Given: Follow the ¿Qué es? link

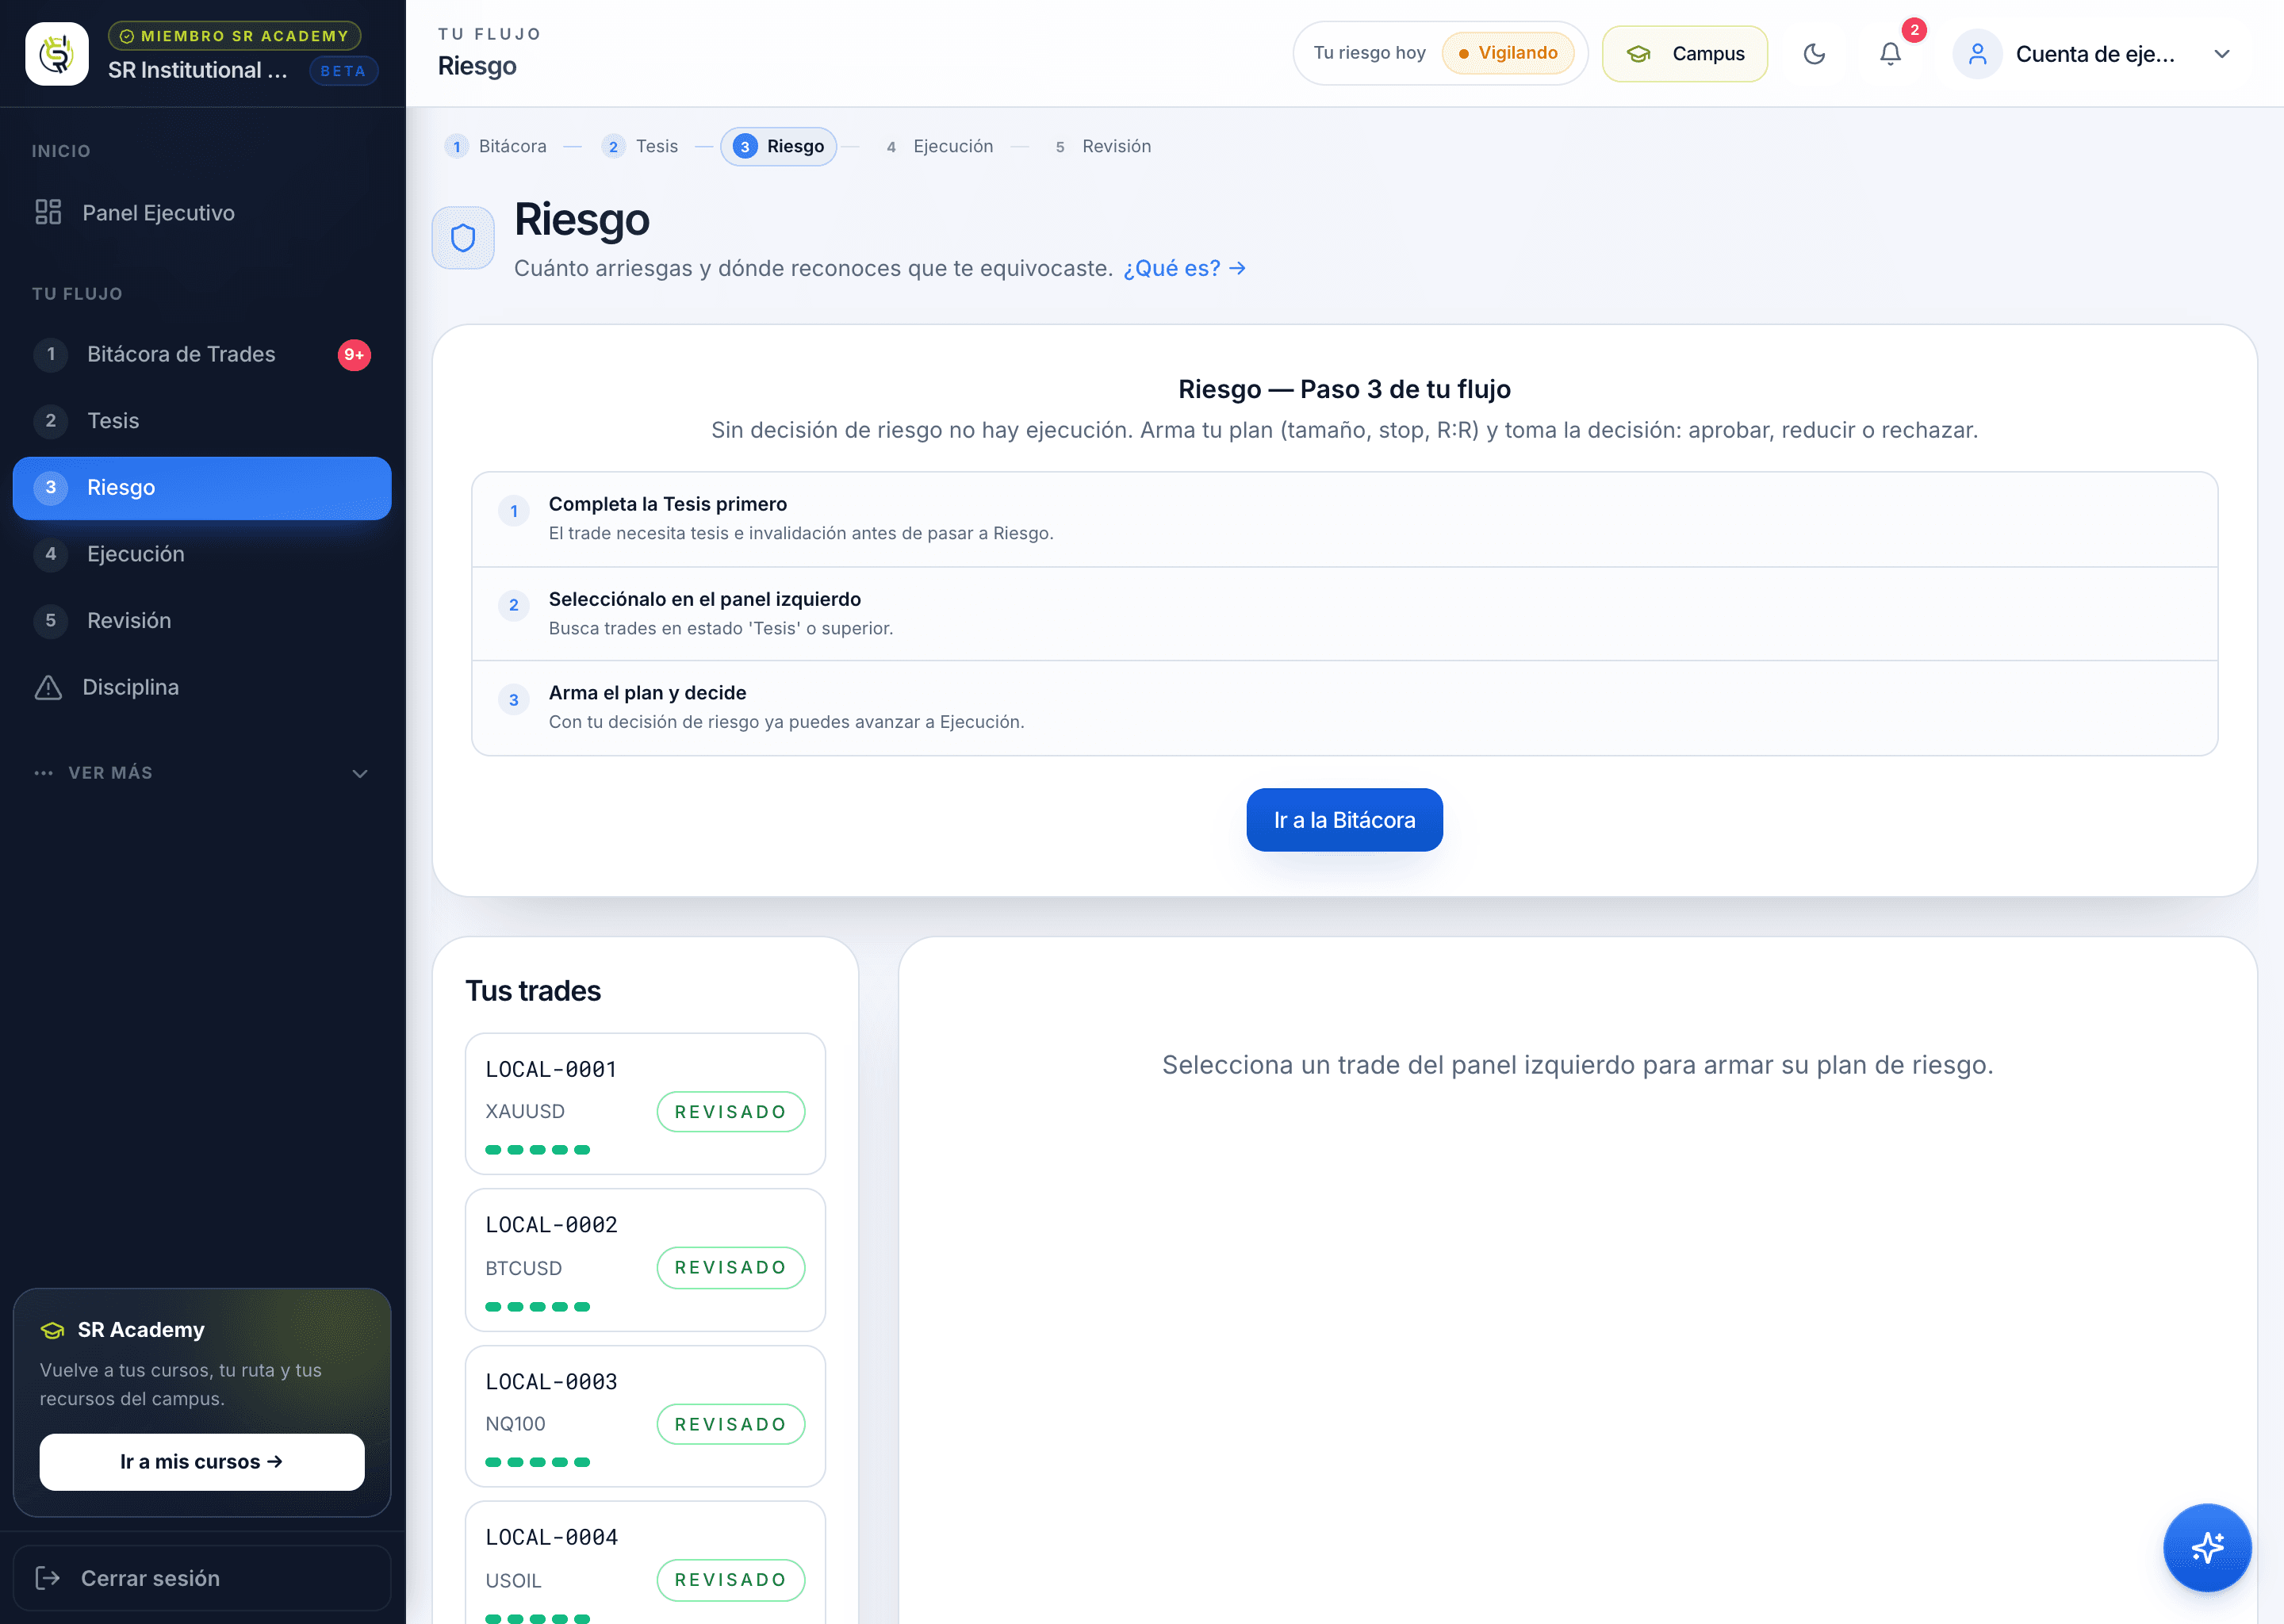Looking at the screenshot, I should 1184,268.
